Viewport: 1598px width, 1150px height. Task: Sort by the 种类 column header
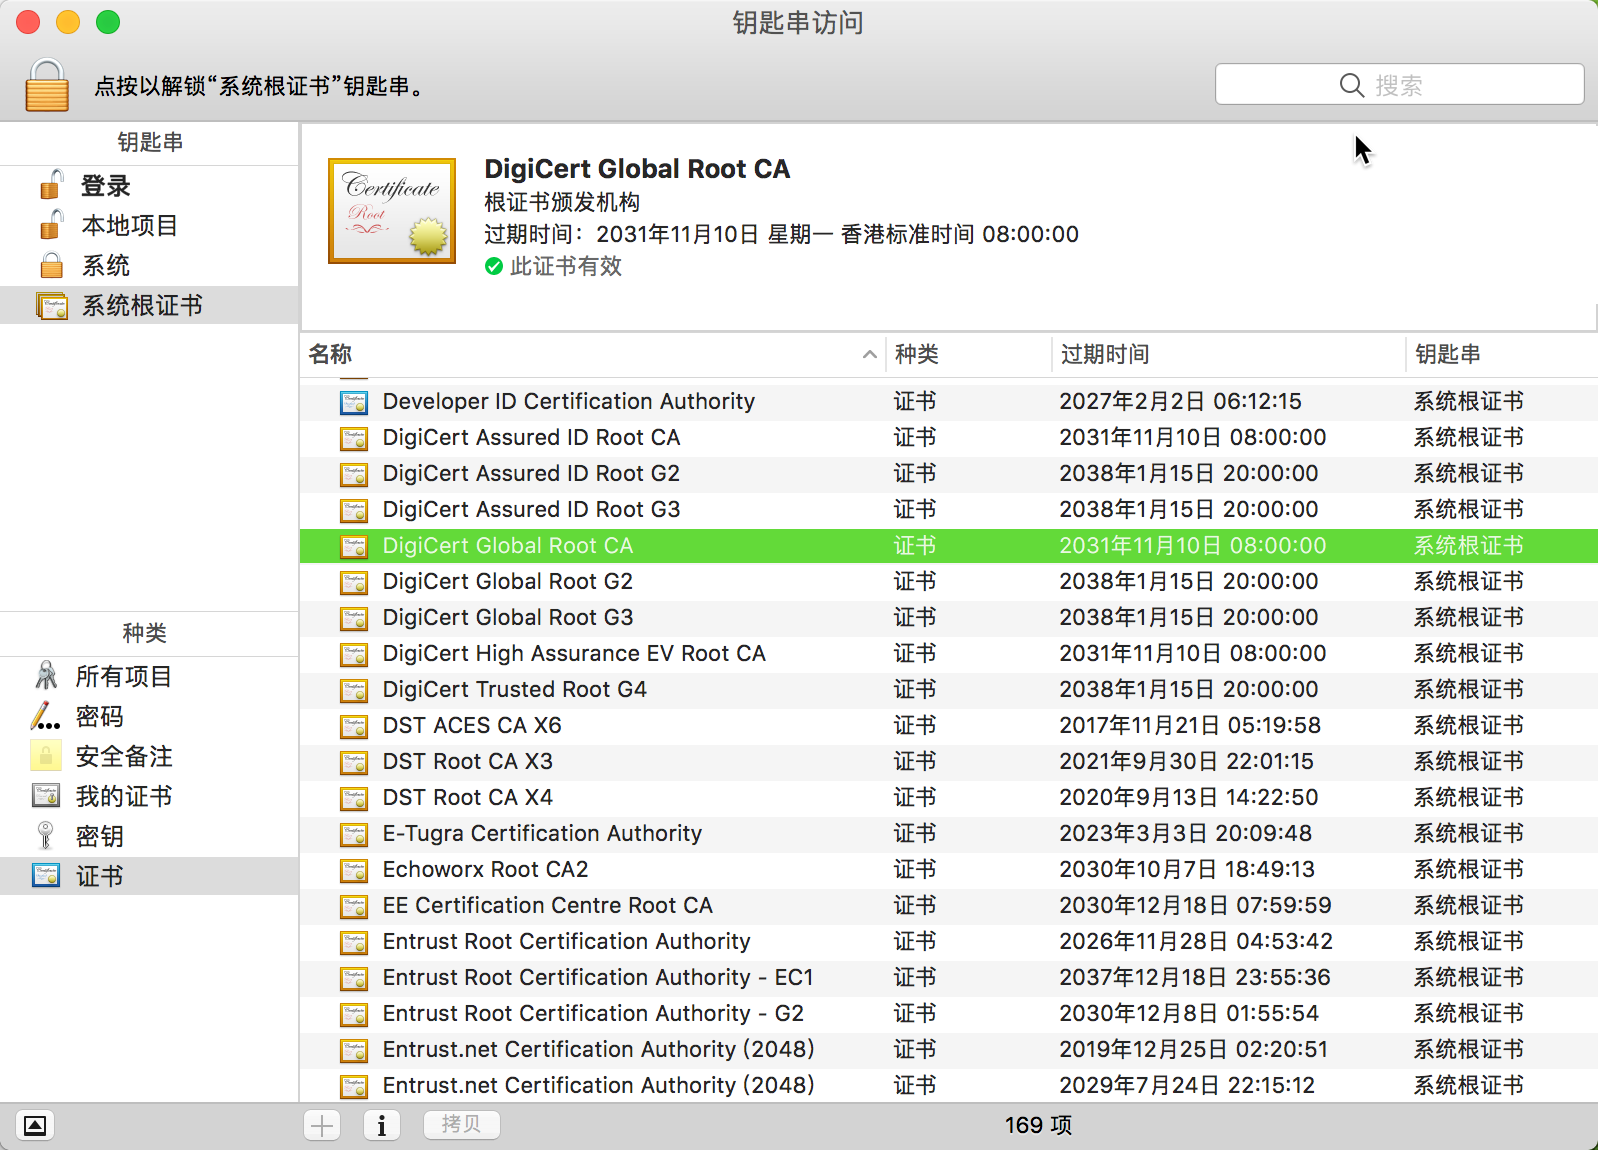coord(968,354)
